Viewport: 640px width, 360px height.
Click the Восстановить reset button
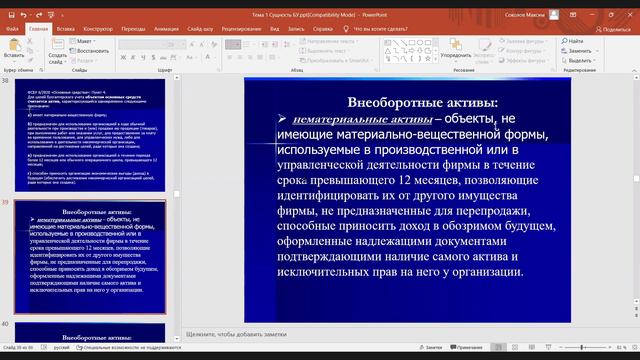(89, 51)
